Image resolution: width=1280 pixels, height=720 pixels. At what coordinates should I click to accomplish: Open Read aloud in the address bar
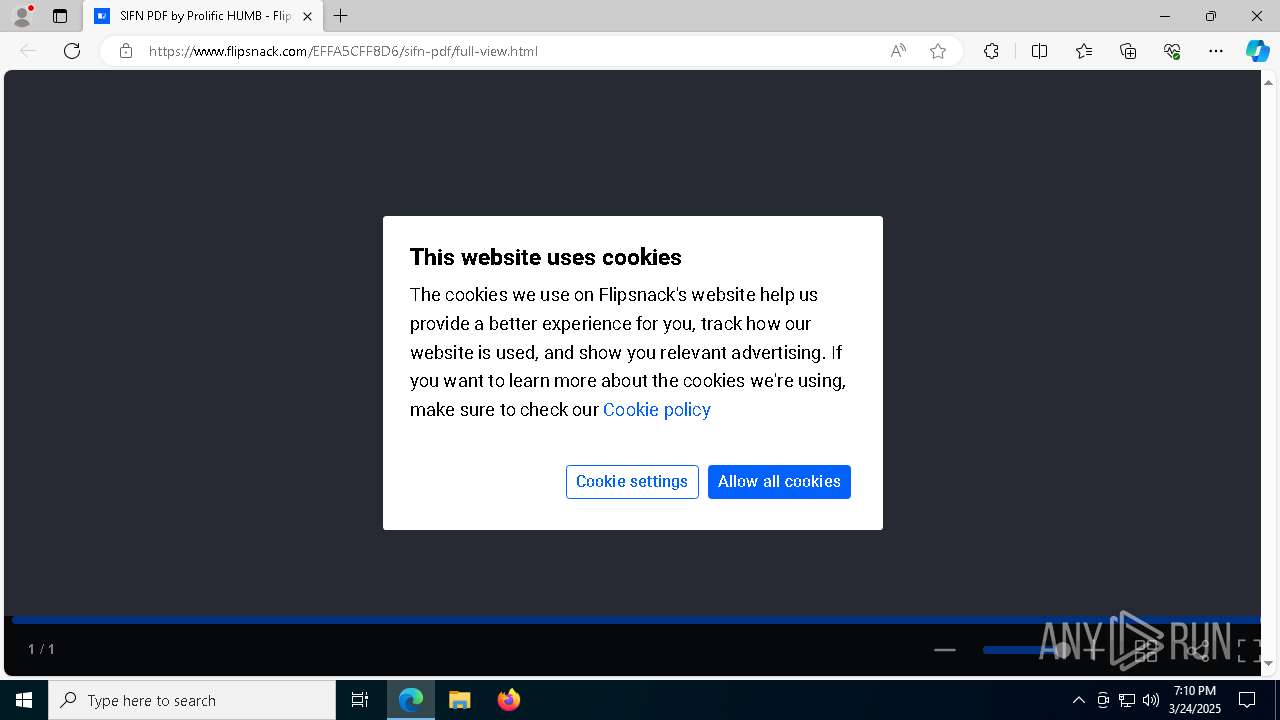pyautogui.click(x=898, y=51)
